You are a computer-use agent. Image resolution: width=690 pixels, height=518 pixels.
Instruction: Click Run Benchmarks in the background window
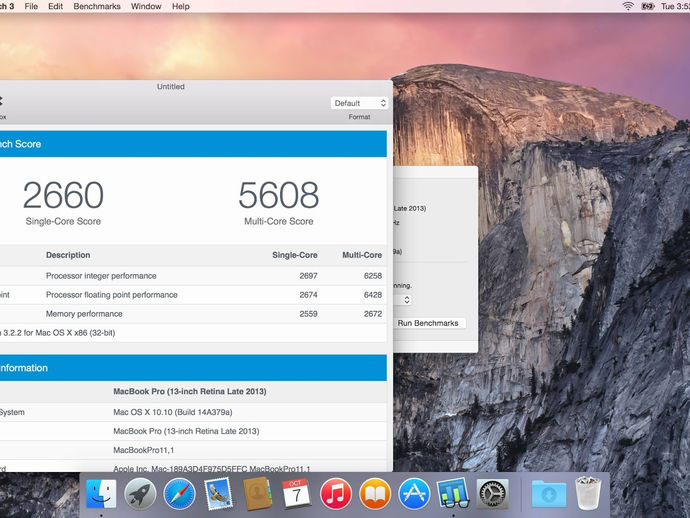(x=428, y=323)
